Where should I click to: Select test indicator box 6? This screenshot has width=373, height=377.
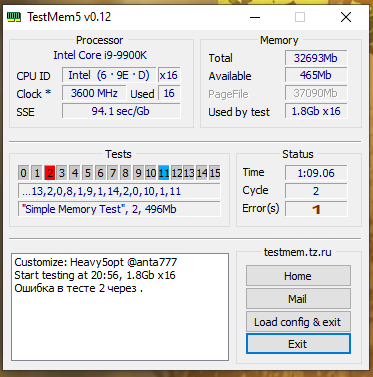coord(100,173)
